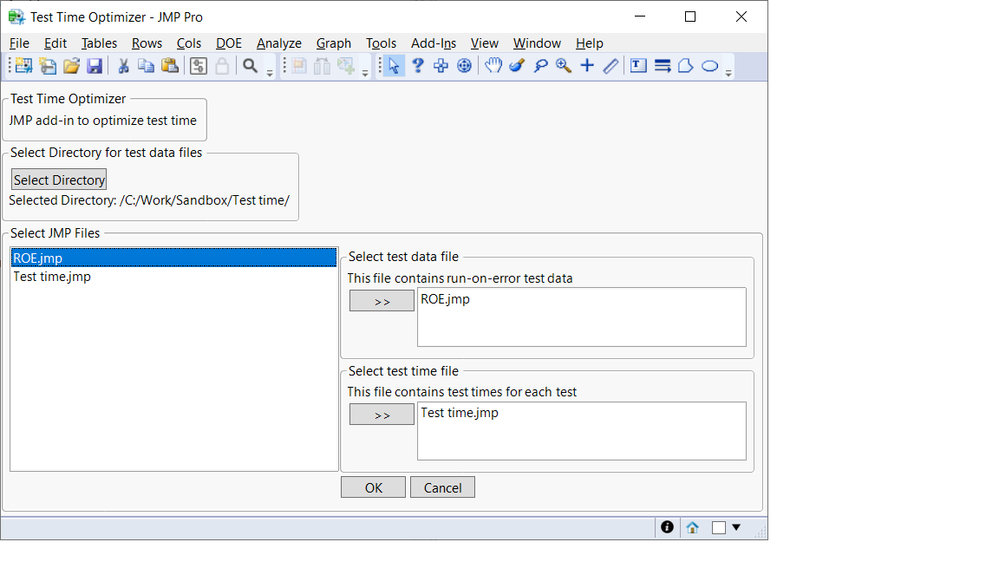Close the Test Time Optimizer window
Screen dimensions: 999x562
741,17
